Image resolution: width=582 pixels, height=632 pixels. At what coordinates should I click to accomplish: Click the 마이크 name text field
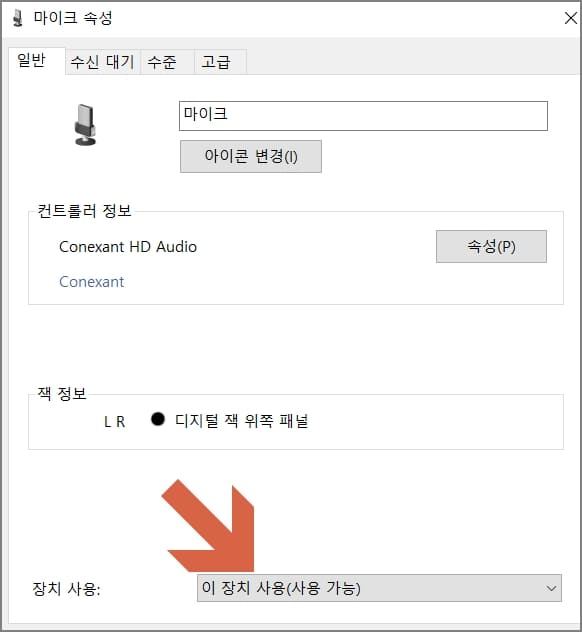(x=363, y=116)
